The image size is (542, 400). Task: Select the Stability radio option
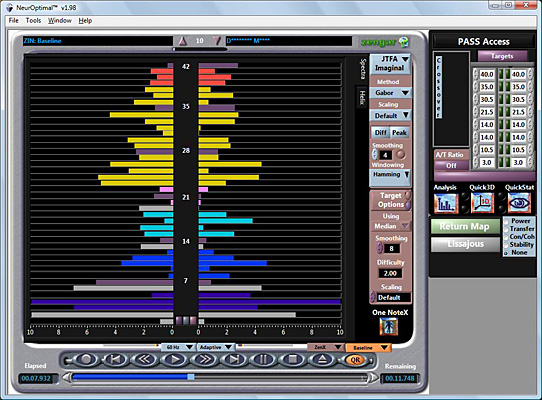pyautogui.click(x=506, y=245)
